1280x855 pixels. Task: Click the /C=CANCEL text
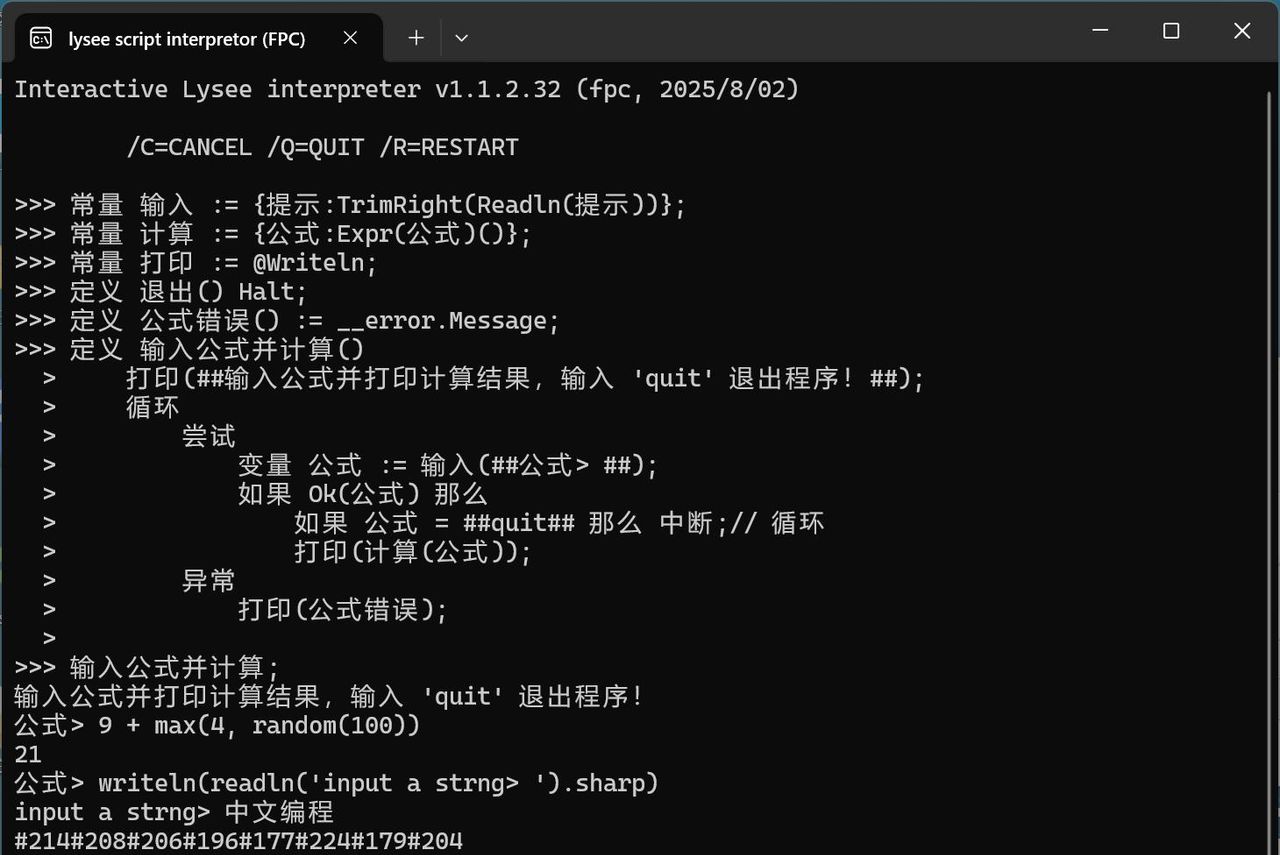(x=189, y=147)
